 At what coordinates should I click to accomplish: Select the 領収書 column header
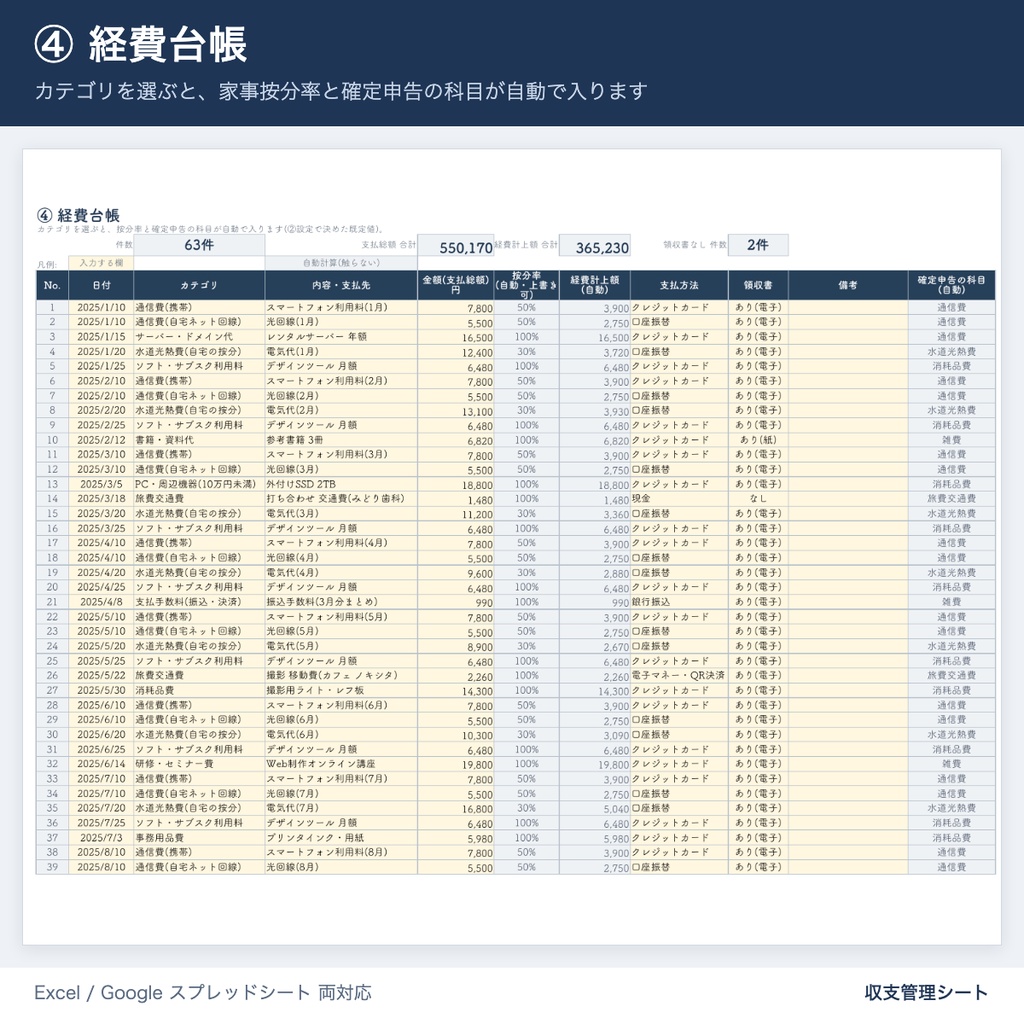click(x=758, y=285)
